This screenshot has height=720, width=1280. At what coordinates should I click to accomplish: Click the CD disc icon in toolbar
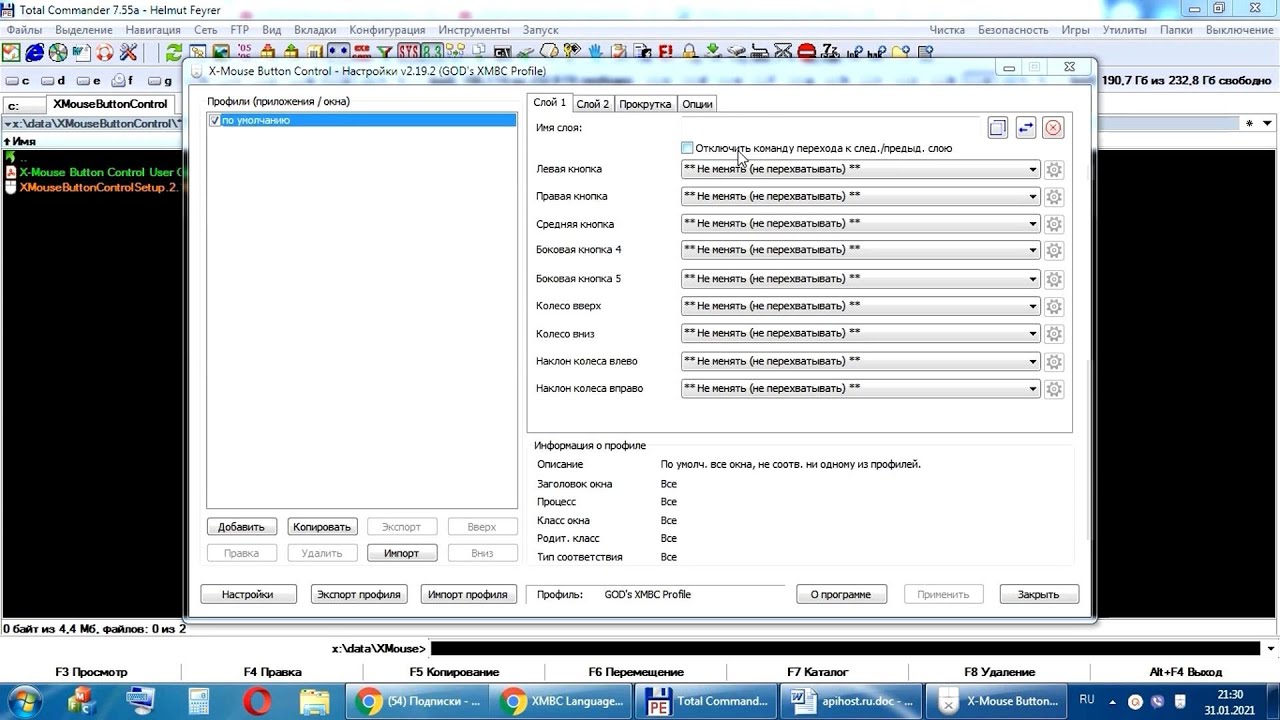point(58,52)
